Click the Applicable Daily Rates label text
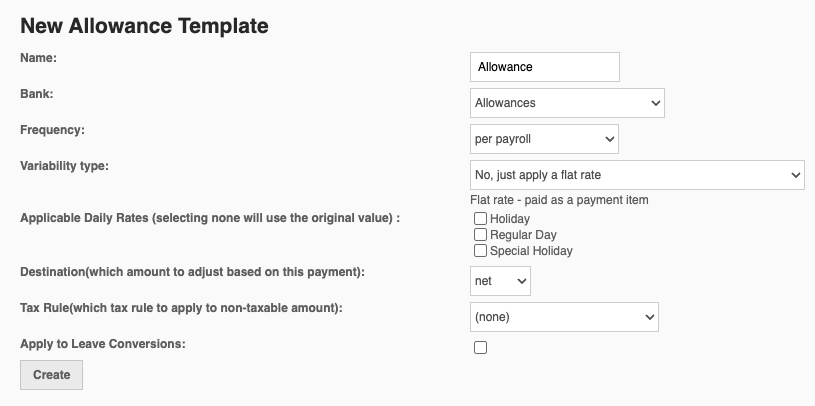This screenshot has height=406, width=815. click(x=210, y=218)
